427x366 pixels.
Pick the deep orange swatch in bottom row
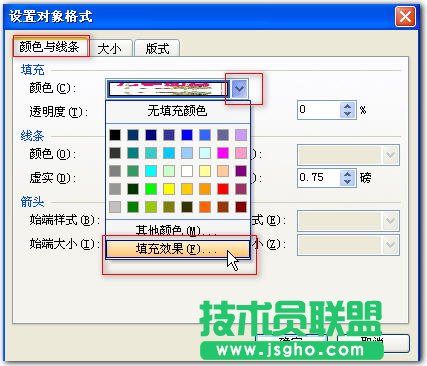point(205,207)
